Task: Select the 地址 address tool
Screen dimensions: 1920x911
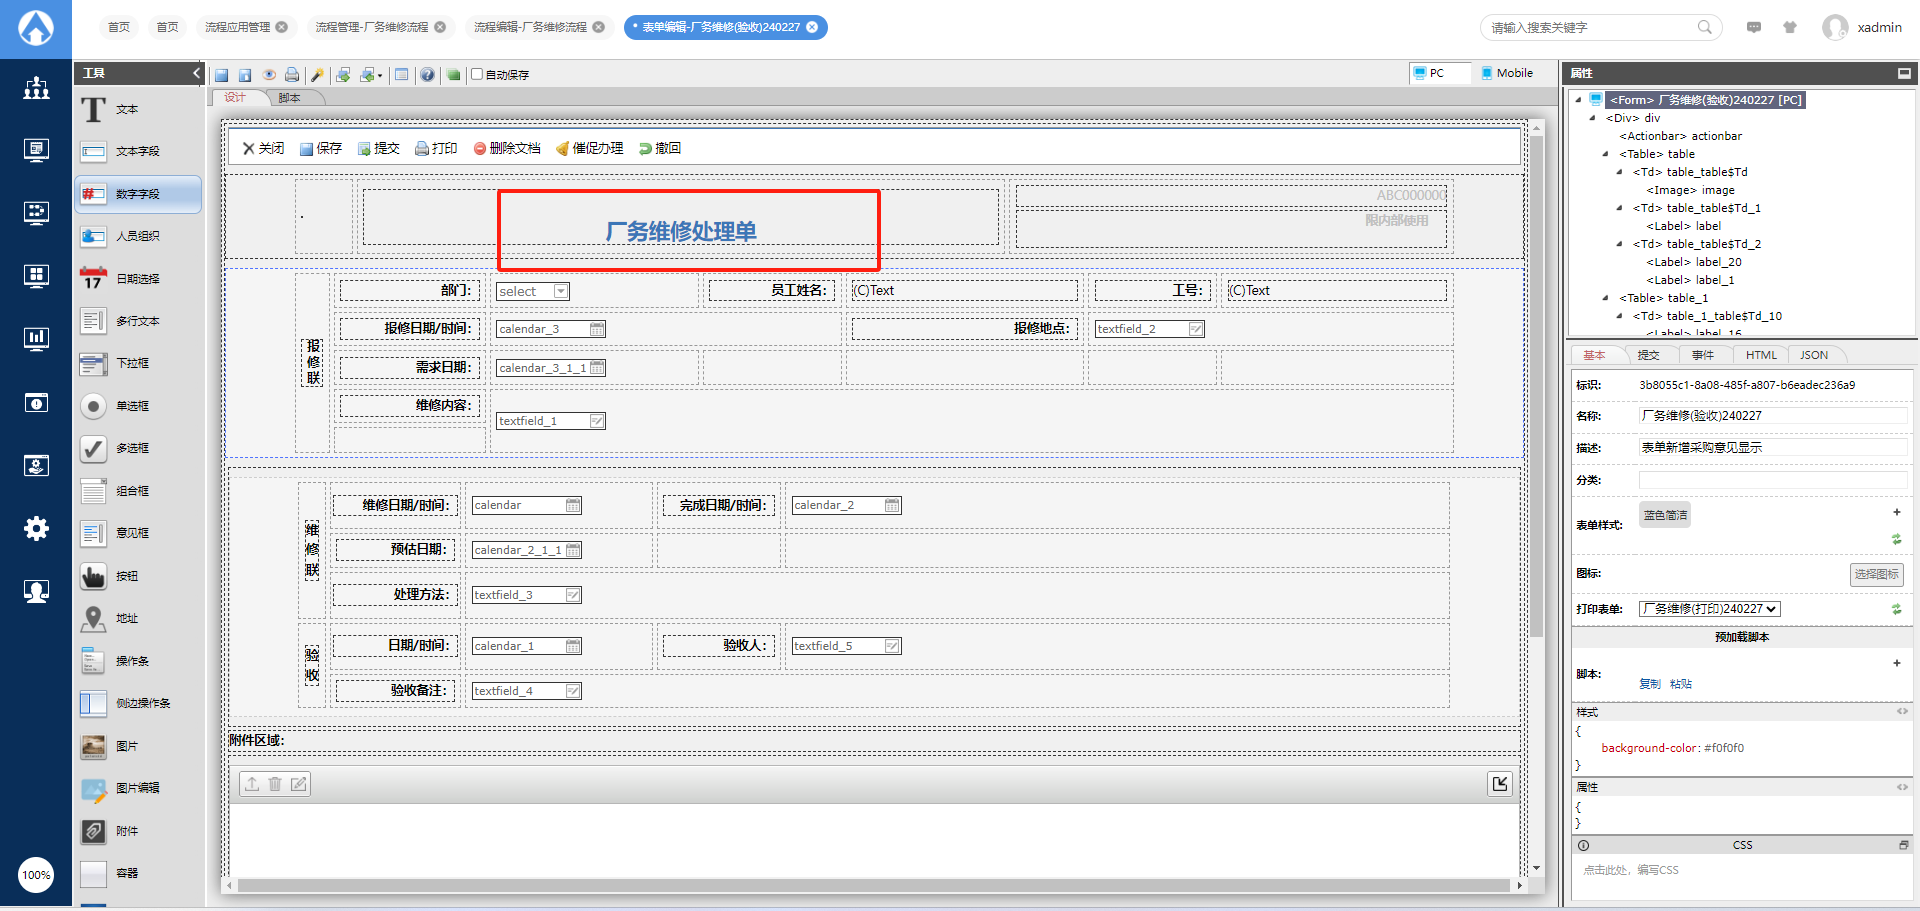Action: coord(138,618)
